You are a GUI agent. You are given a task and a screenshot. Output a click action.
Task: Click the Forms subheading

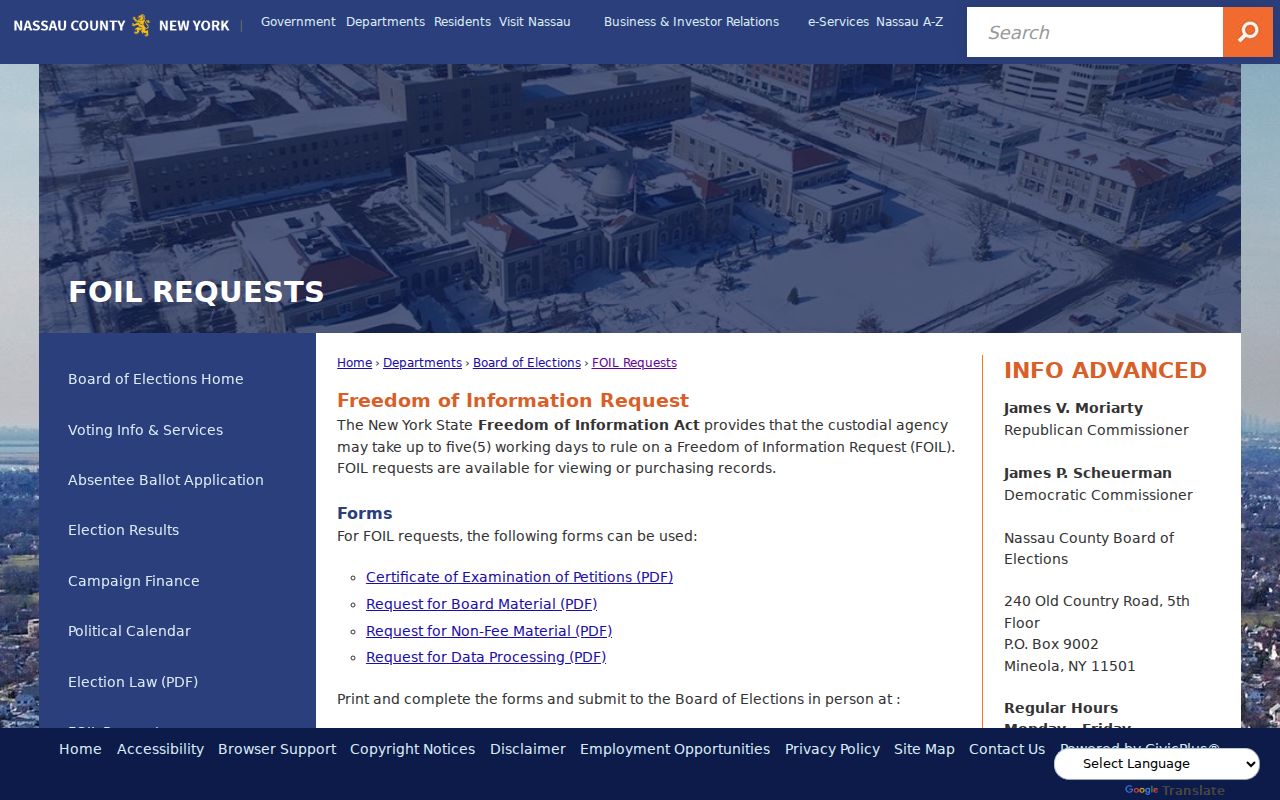tap(365, 513)
